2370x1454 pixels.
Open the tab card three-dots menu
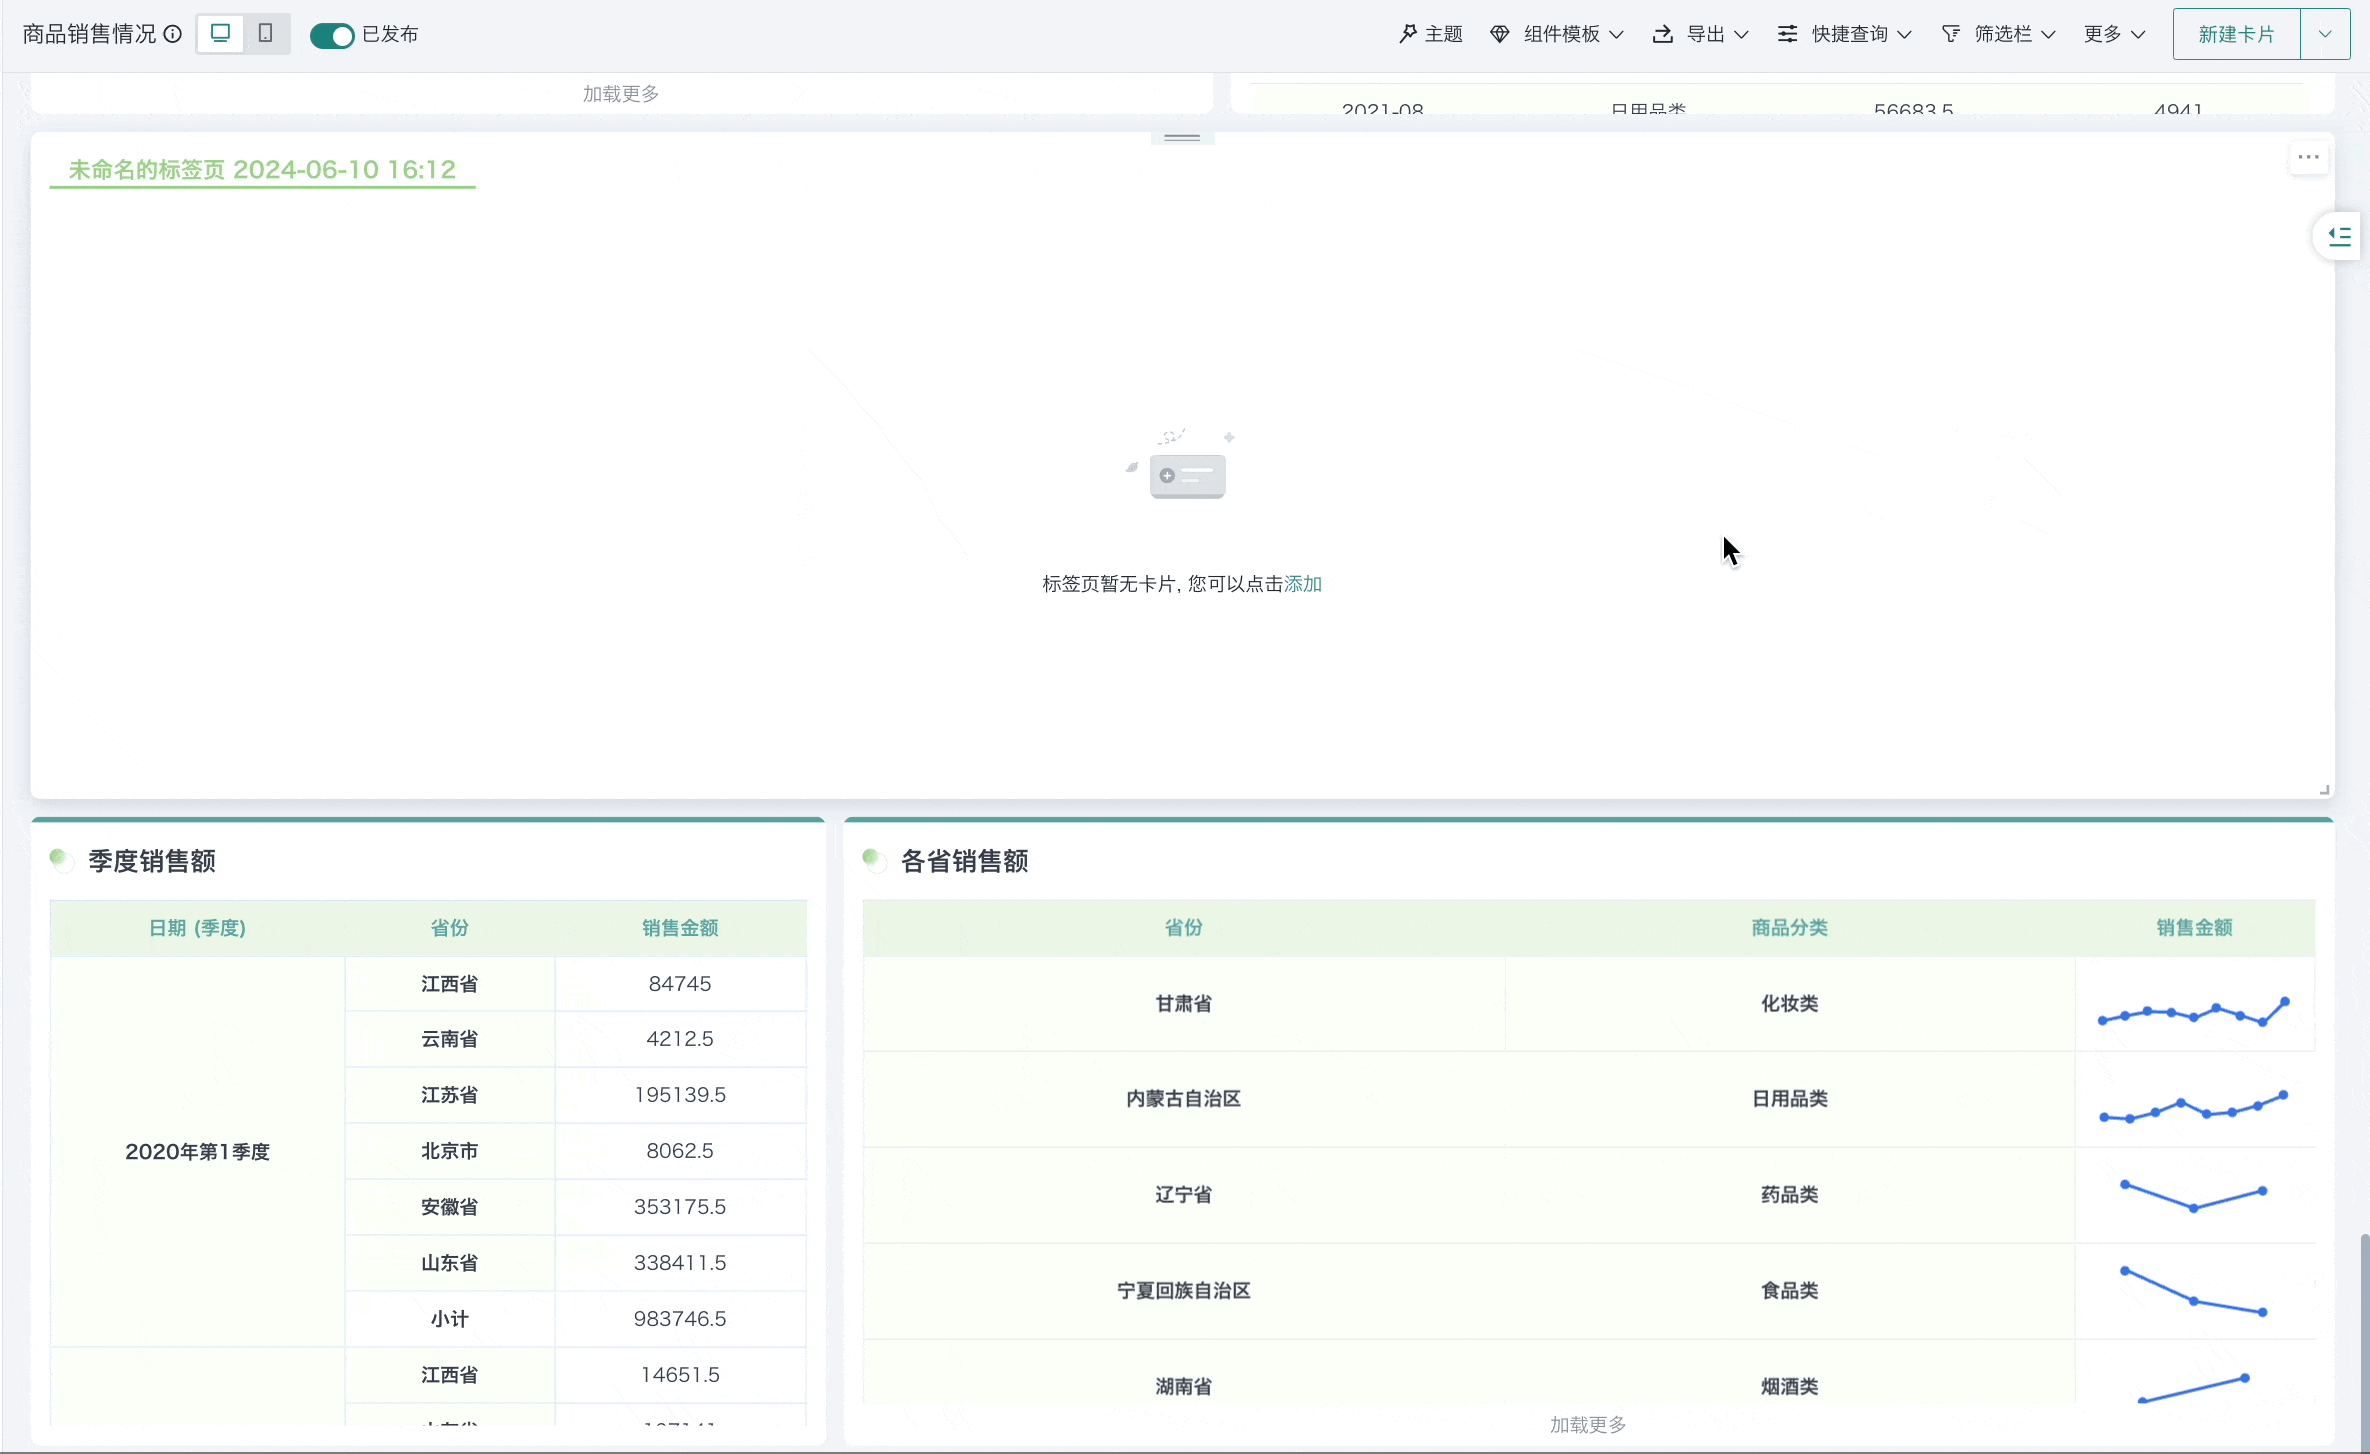(2308, 157)
